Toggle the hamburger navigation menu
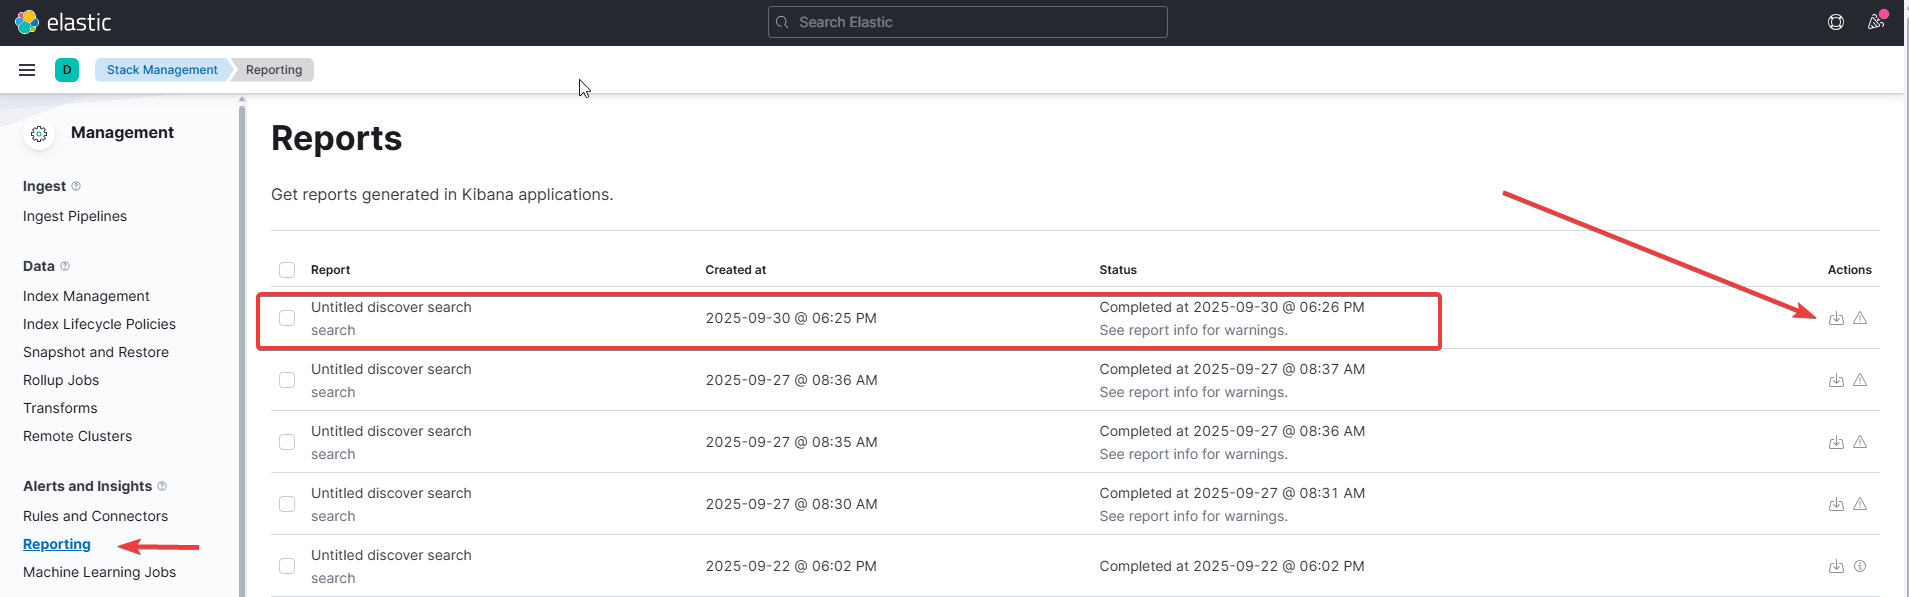Screen dimensions: 1909x597 (x=27, y=70)
